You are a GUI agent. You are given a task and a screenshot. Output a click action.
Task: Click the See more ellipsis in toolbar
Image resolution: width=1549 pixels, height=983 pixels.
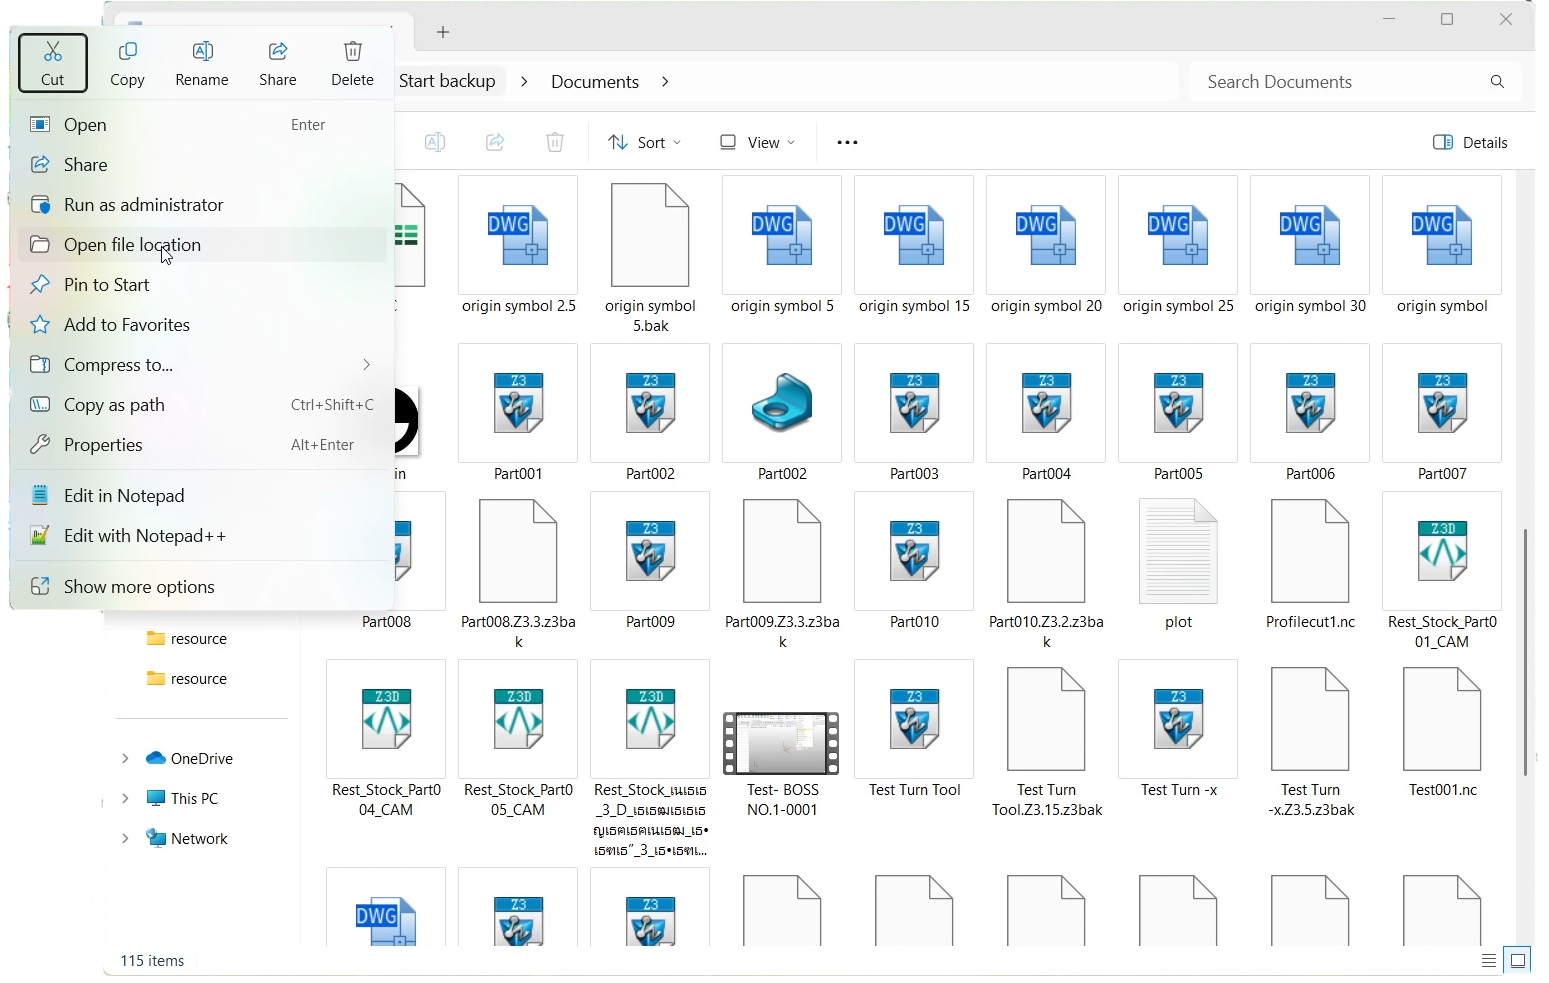point(847,143)
